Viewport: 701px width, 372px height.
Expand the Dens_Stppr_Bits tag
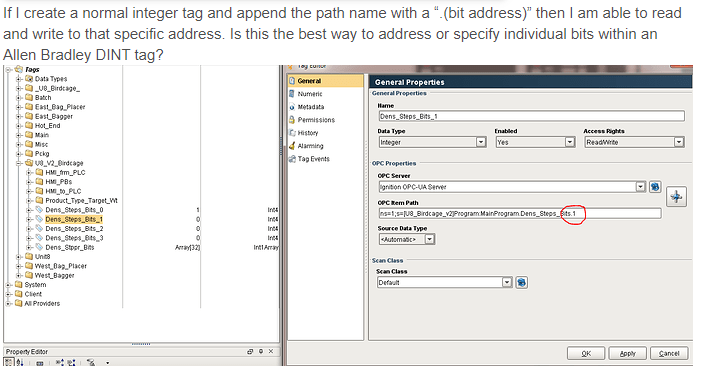click(29, 247)
